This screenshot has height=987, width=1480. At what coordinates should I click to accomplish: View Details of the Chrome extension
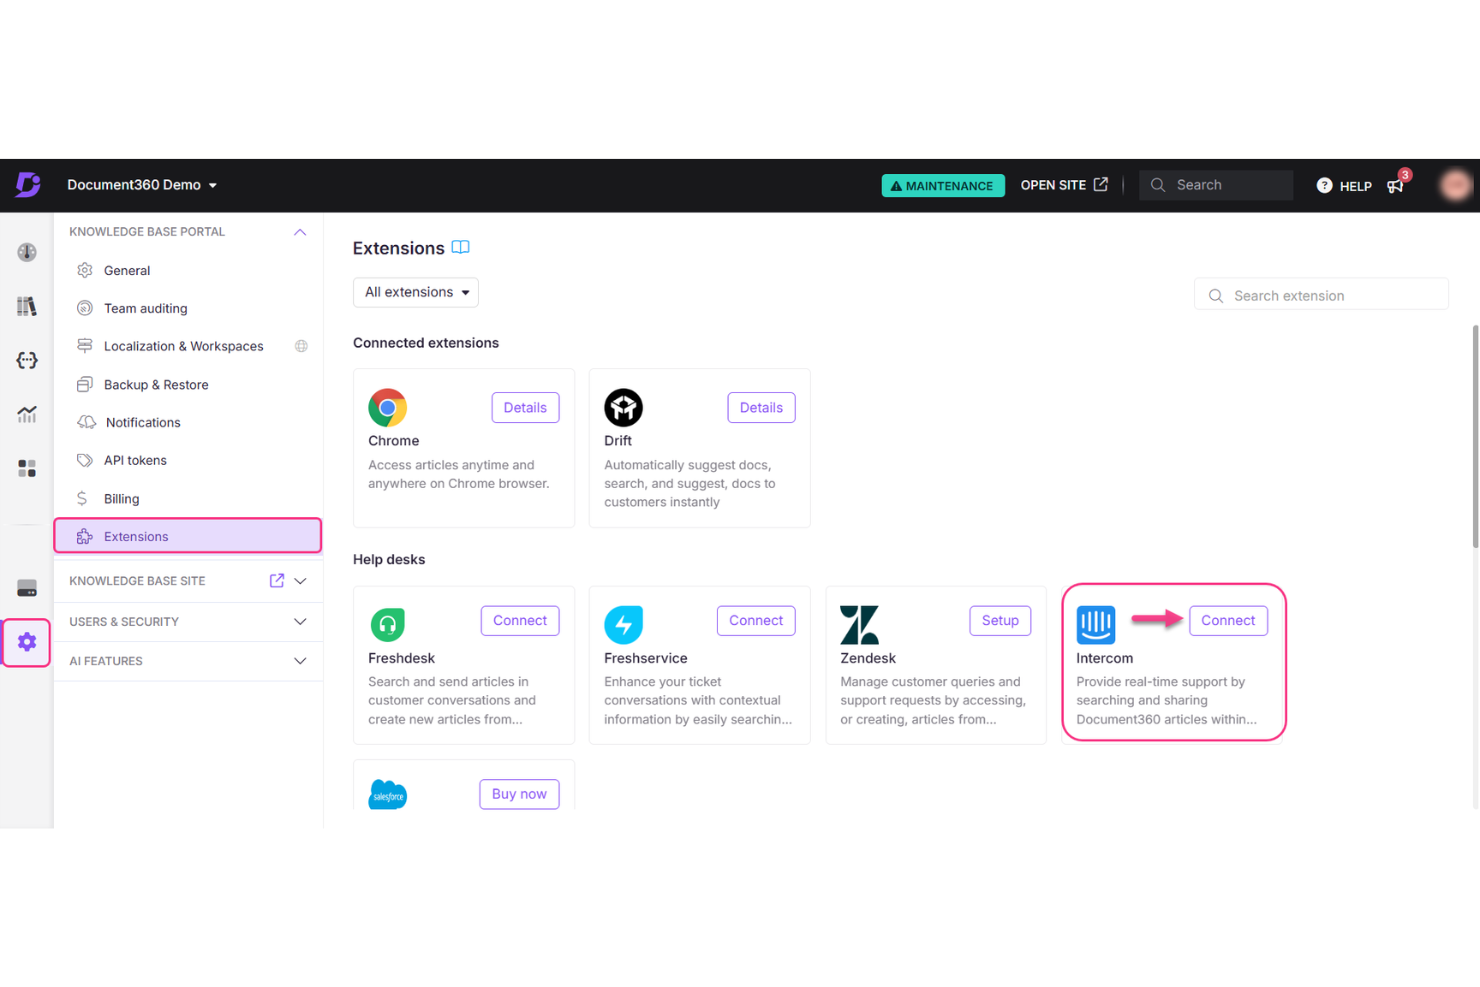tap(525, 407)
